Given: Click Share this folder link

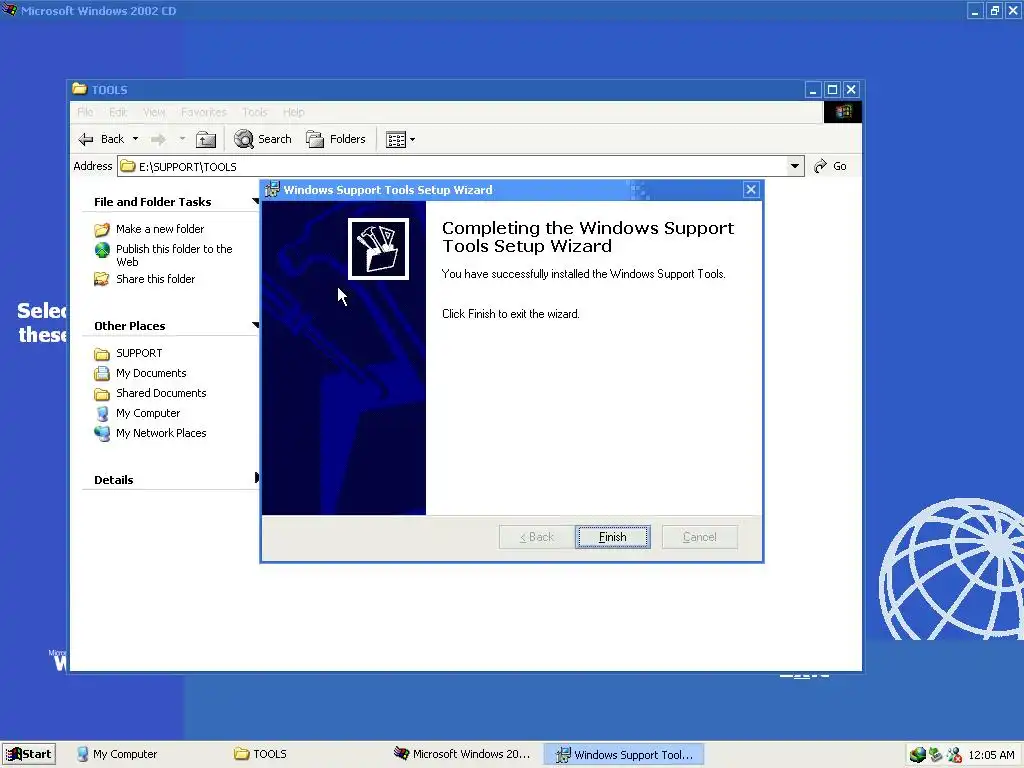Looking at the screenshot, I should [155, 279].
